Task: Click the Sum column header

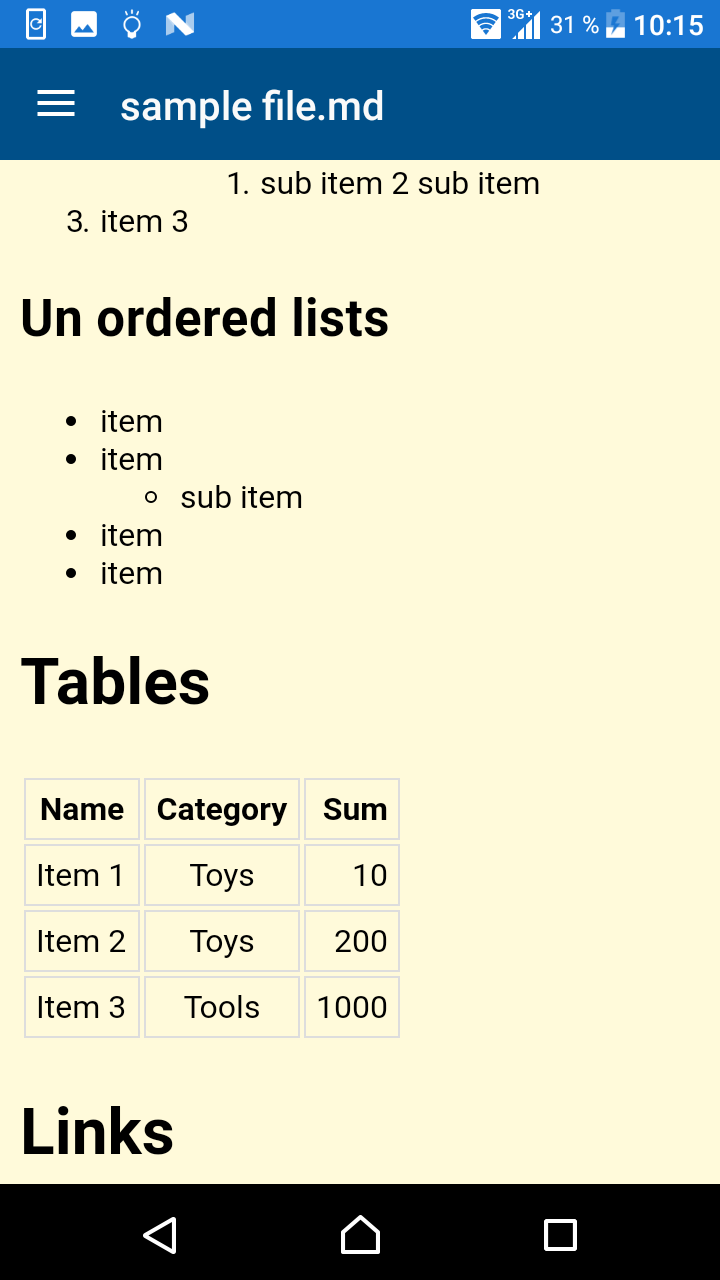Action: [354, 809]
